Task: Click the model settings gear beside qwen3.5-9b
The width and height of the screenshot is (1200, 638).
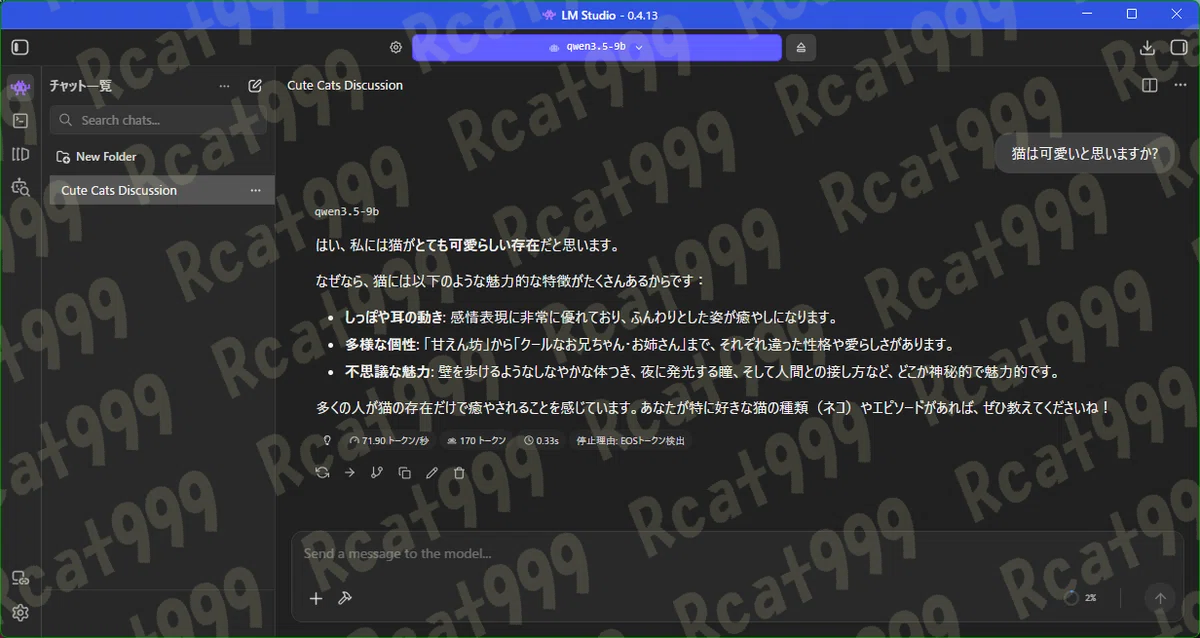Action: [x=396, y=47]
